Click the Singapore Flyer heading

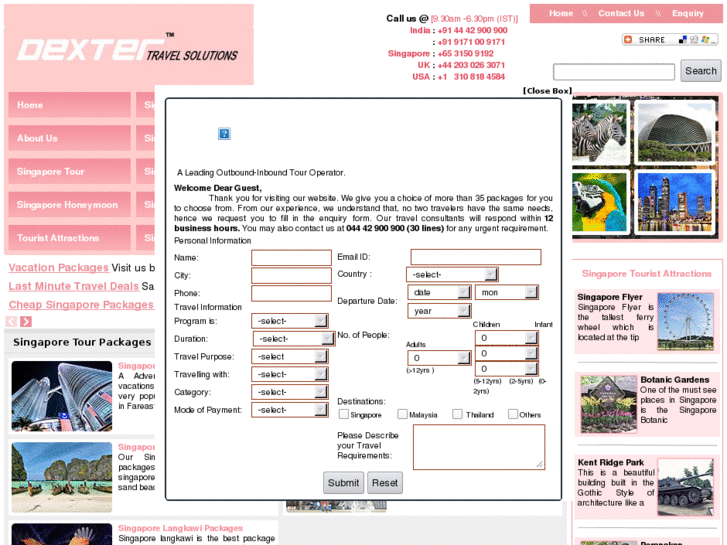pyautogui.click(x=610, y=297)
